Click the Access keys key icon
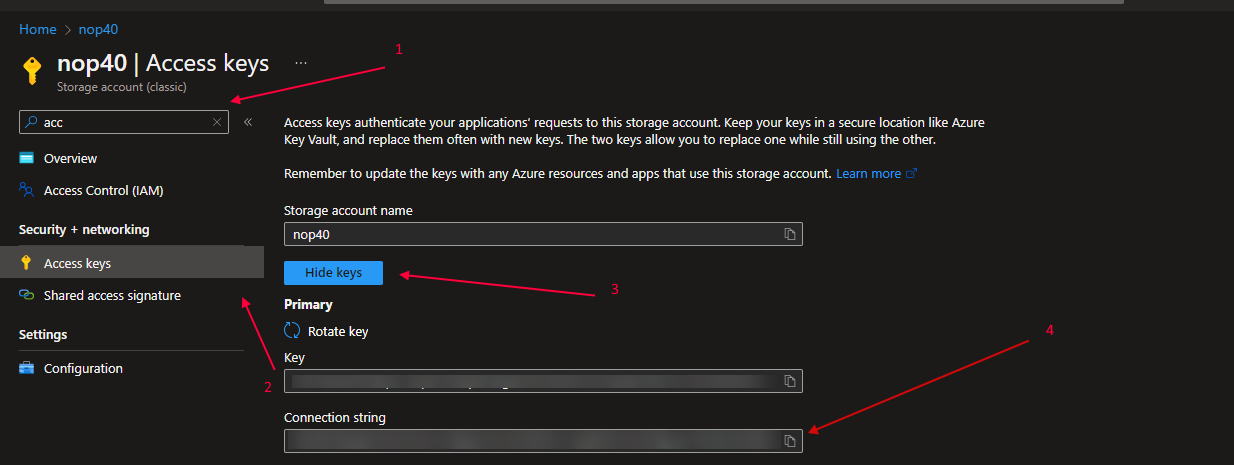Screen dimensions: 1234x465 point(27,263)
